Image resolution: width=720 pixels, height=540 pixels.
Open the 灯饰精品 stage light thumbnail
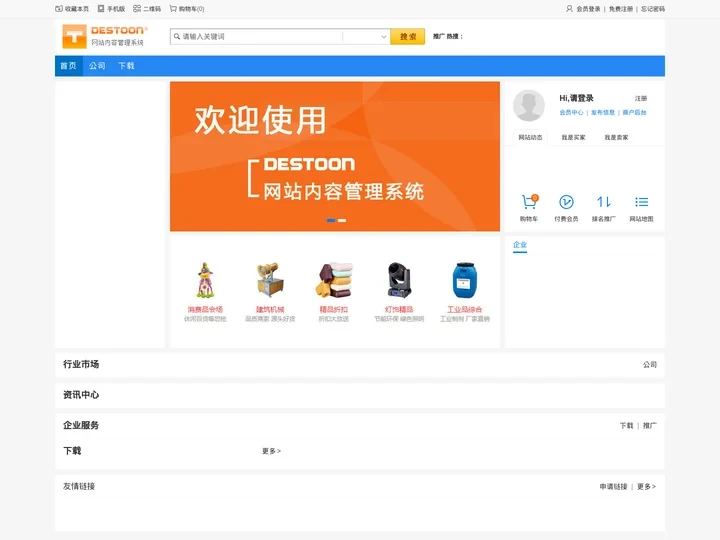(x=399, y=280)
